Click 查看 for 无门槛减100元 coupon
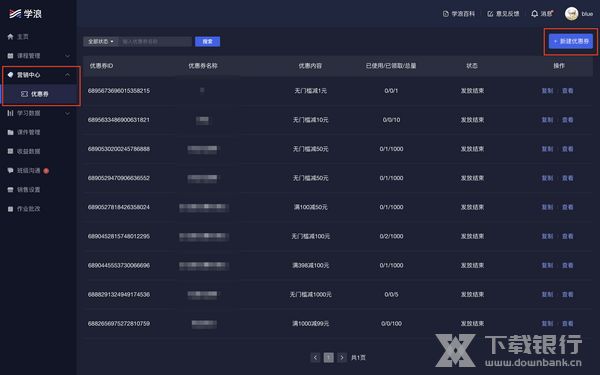600x375 pixels. pyautogui.click(x=567, y=236)
